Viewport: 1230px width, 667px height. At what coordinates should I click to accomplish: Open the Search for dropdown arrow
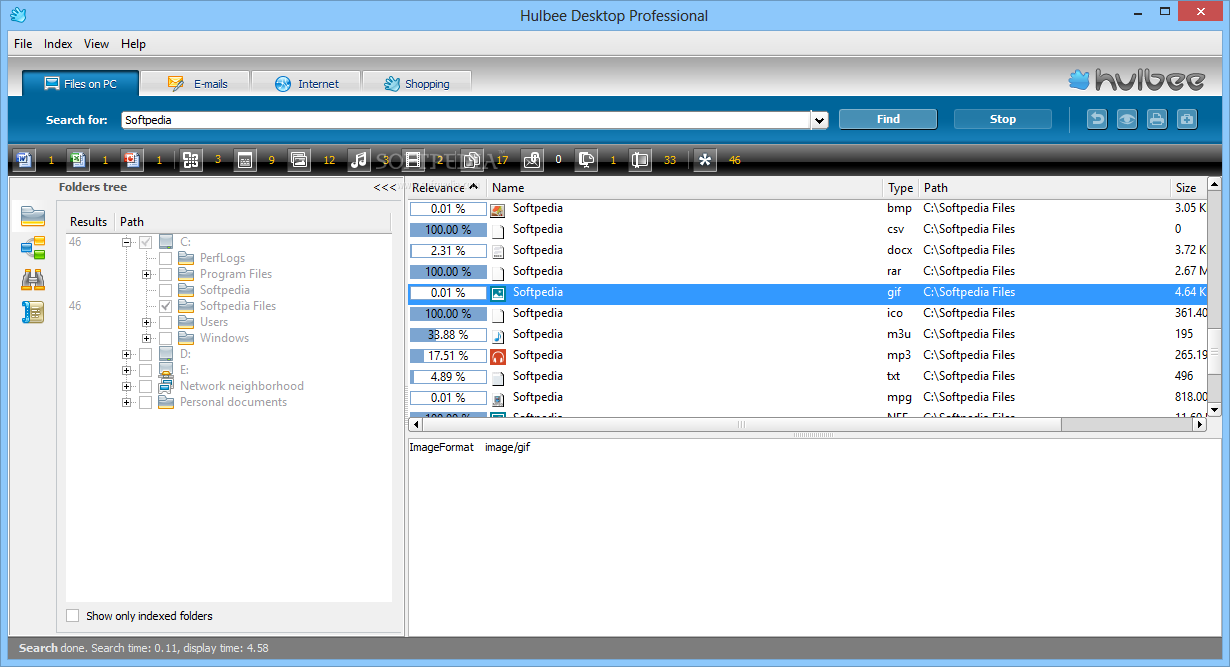point(820,120)
